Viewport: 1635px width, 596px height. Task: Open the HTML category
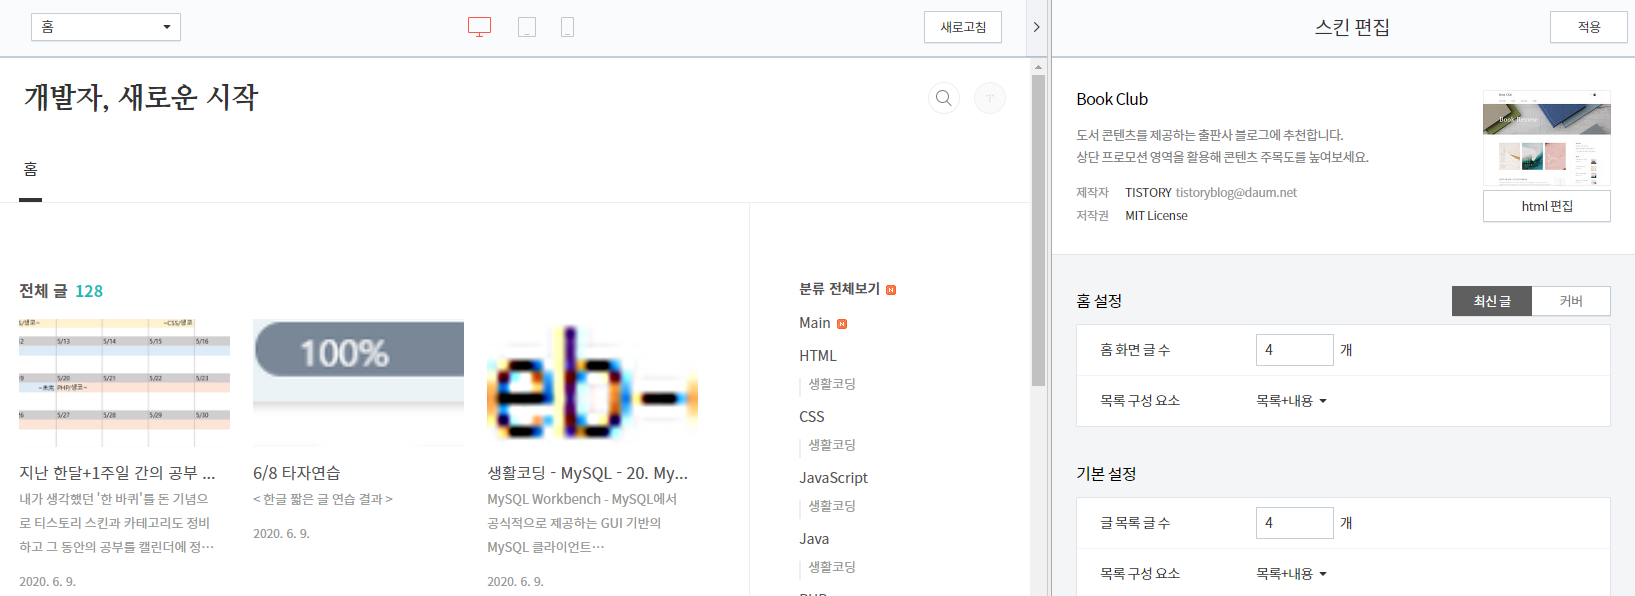click(818, 356)
